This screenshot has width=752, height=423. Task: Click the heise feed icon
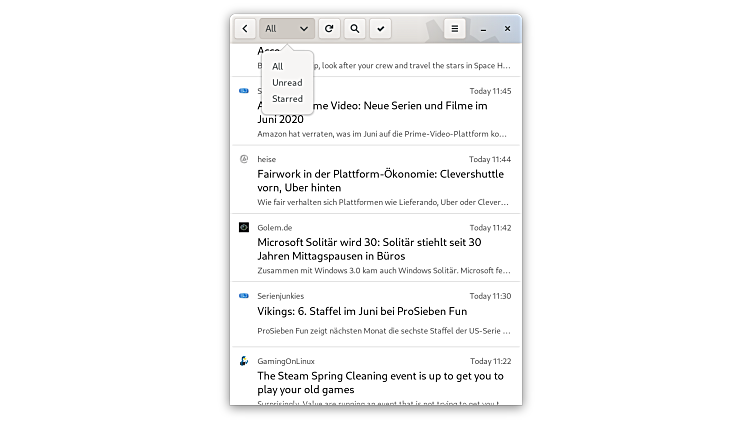point(244,159)
